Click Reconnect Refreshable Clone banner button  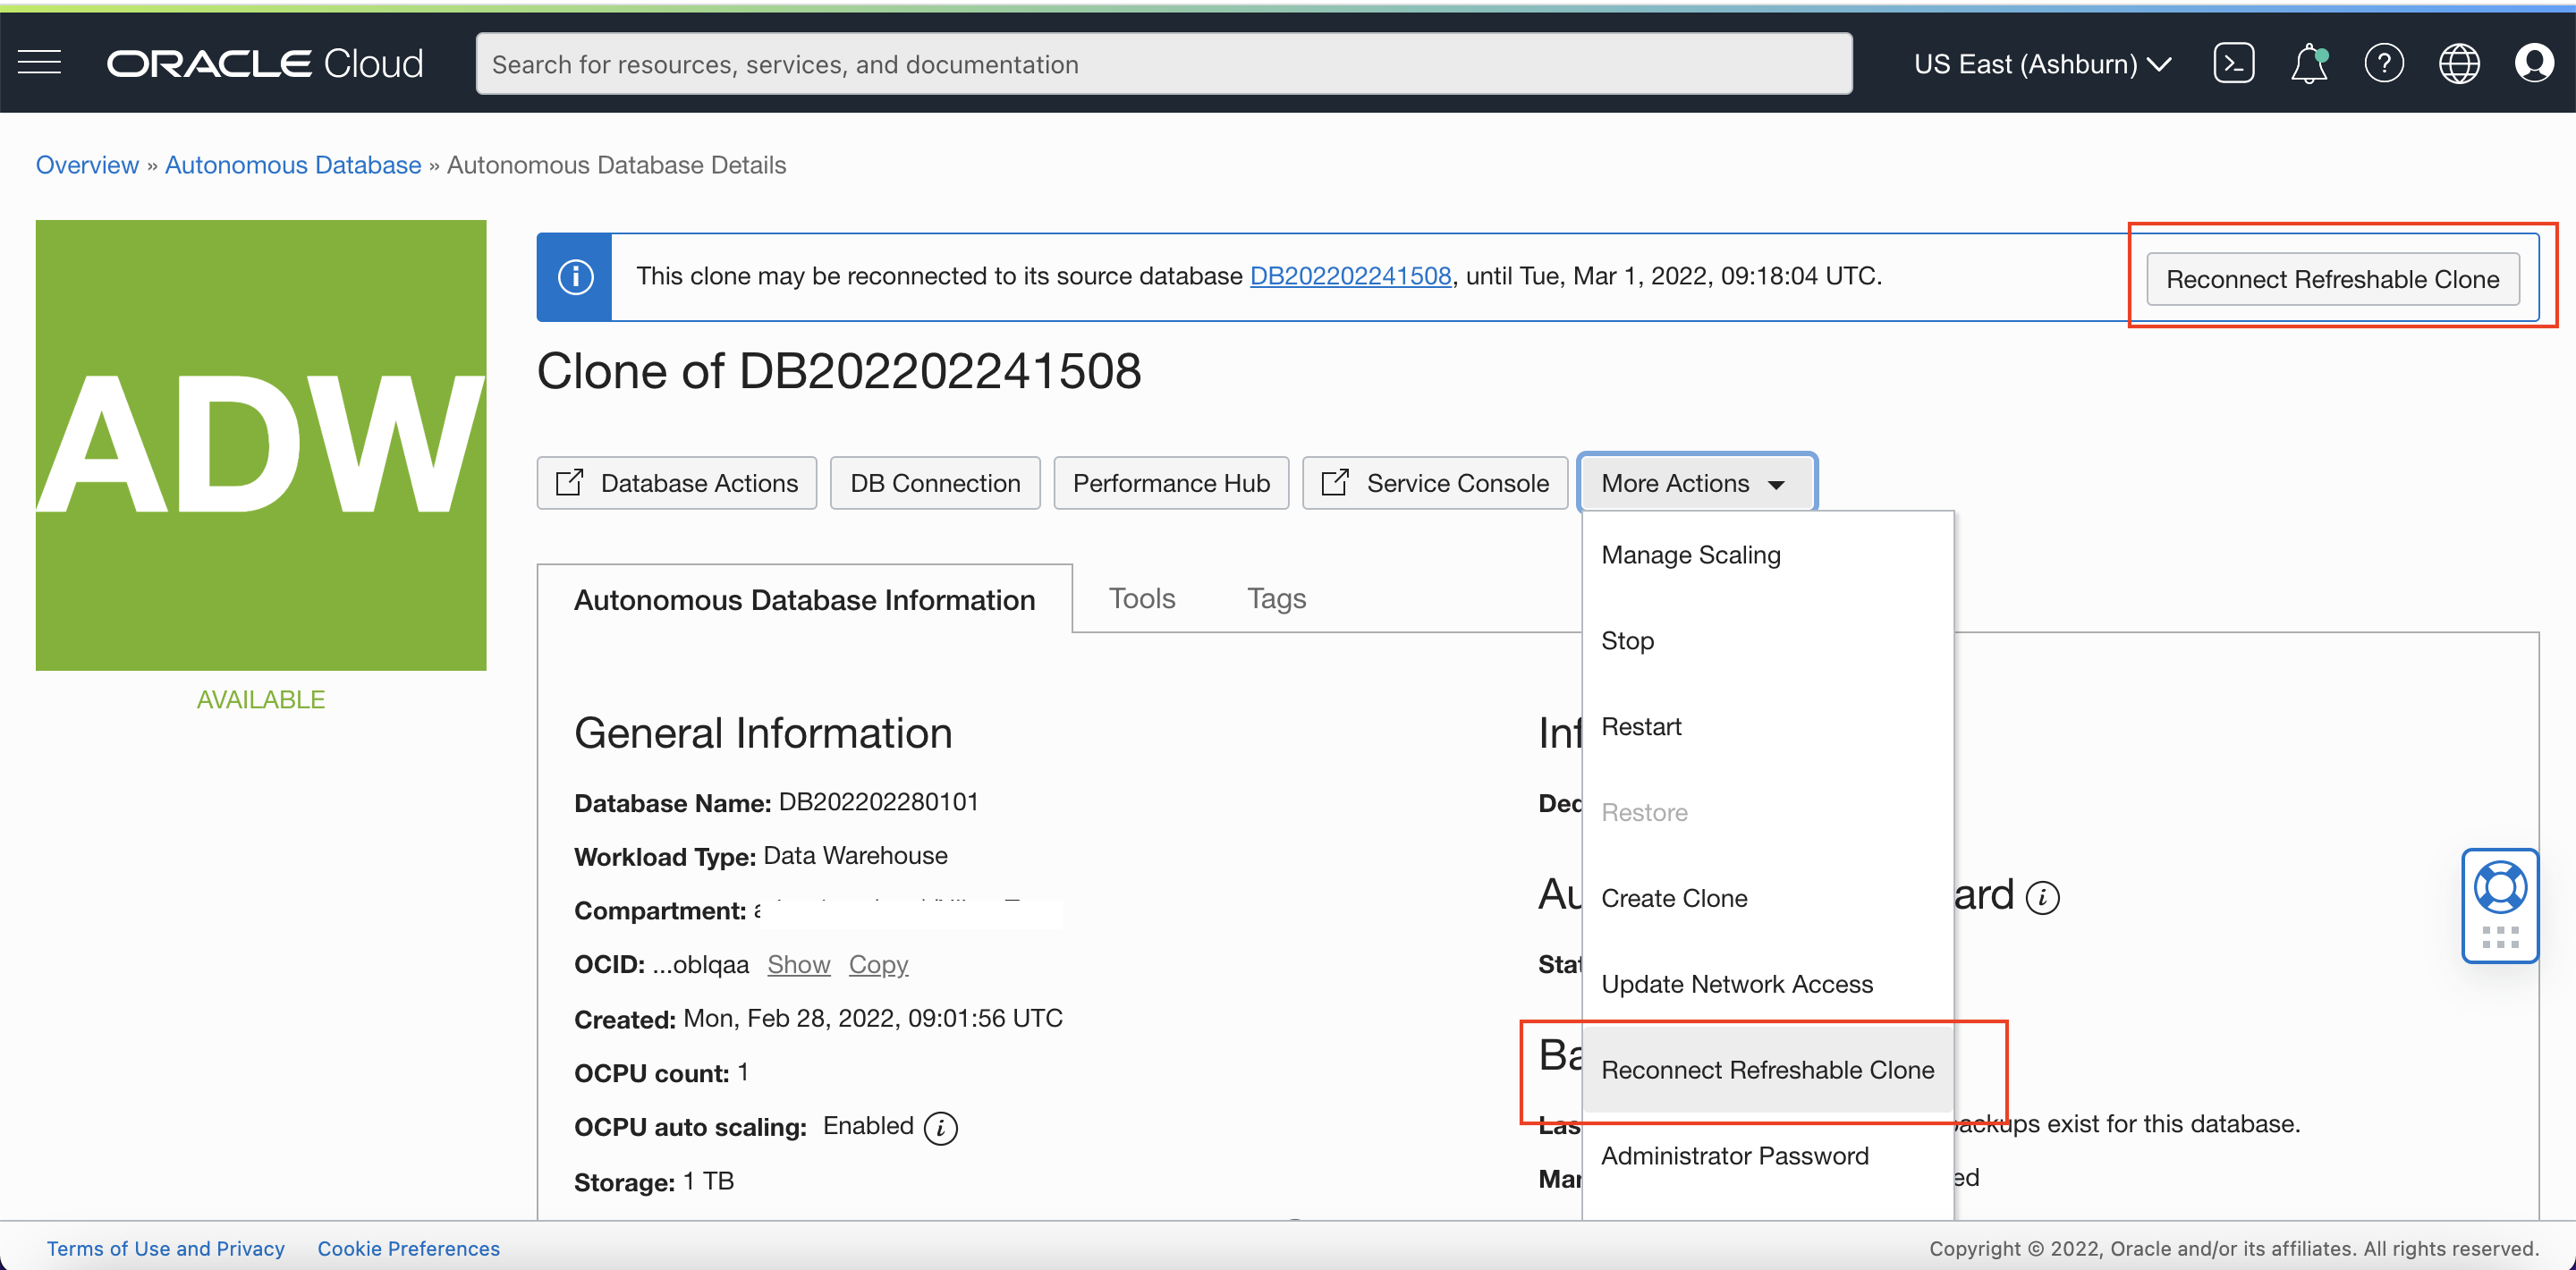(2332, 279)
